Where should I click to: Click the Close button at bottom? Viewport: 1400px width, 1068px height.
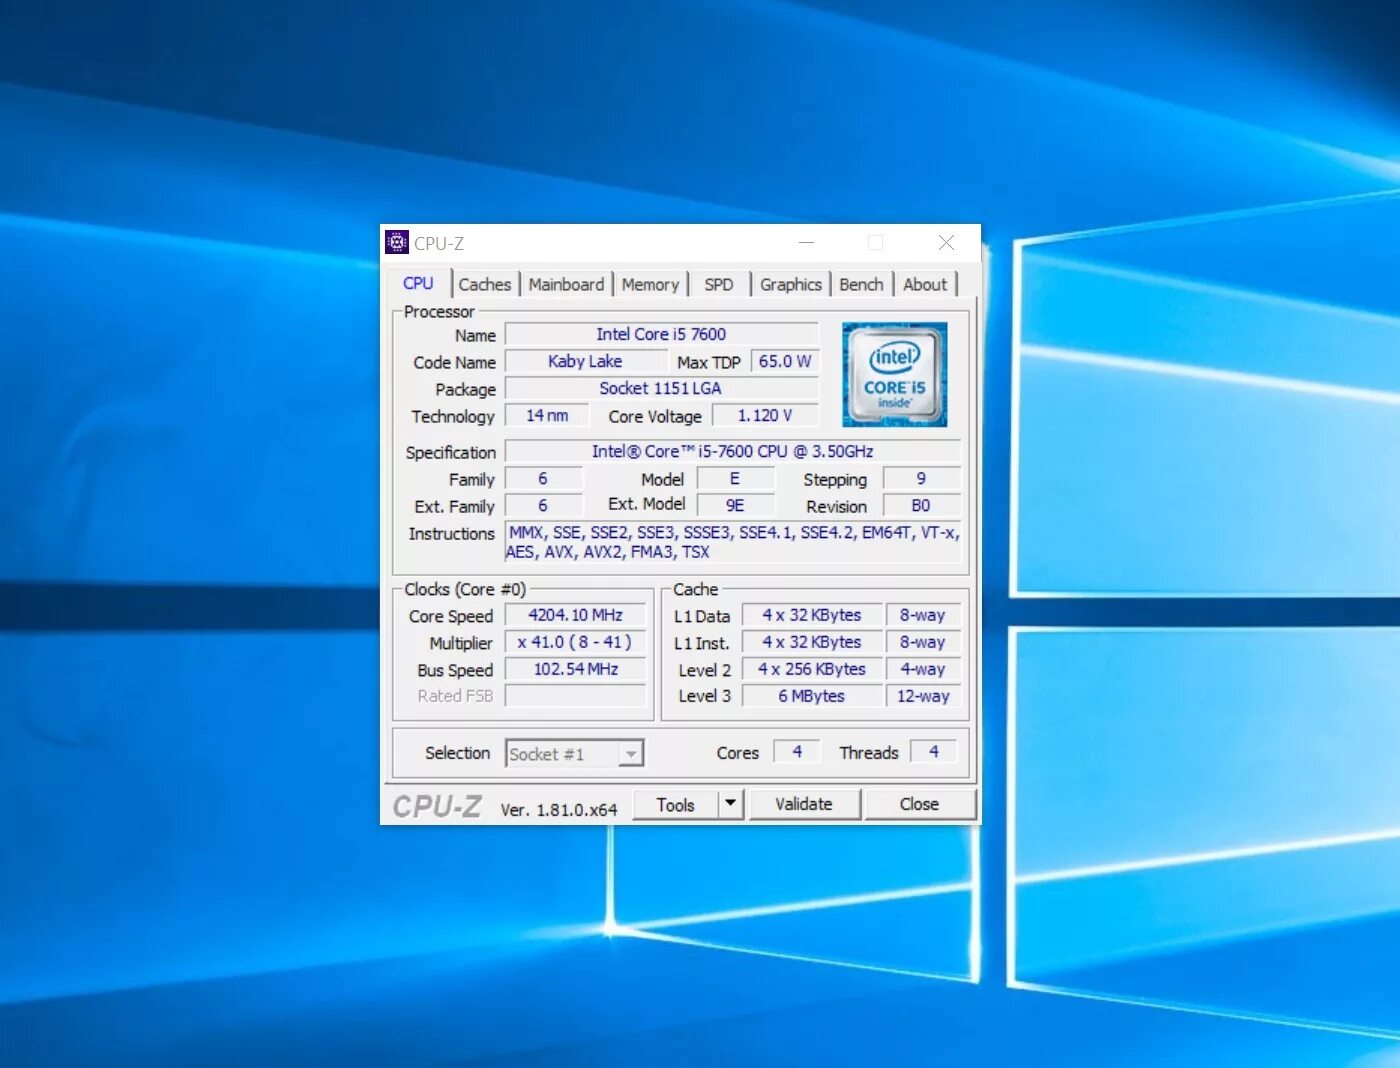(x=919, y=804)
